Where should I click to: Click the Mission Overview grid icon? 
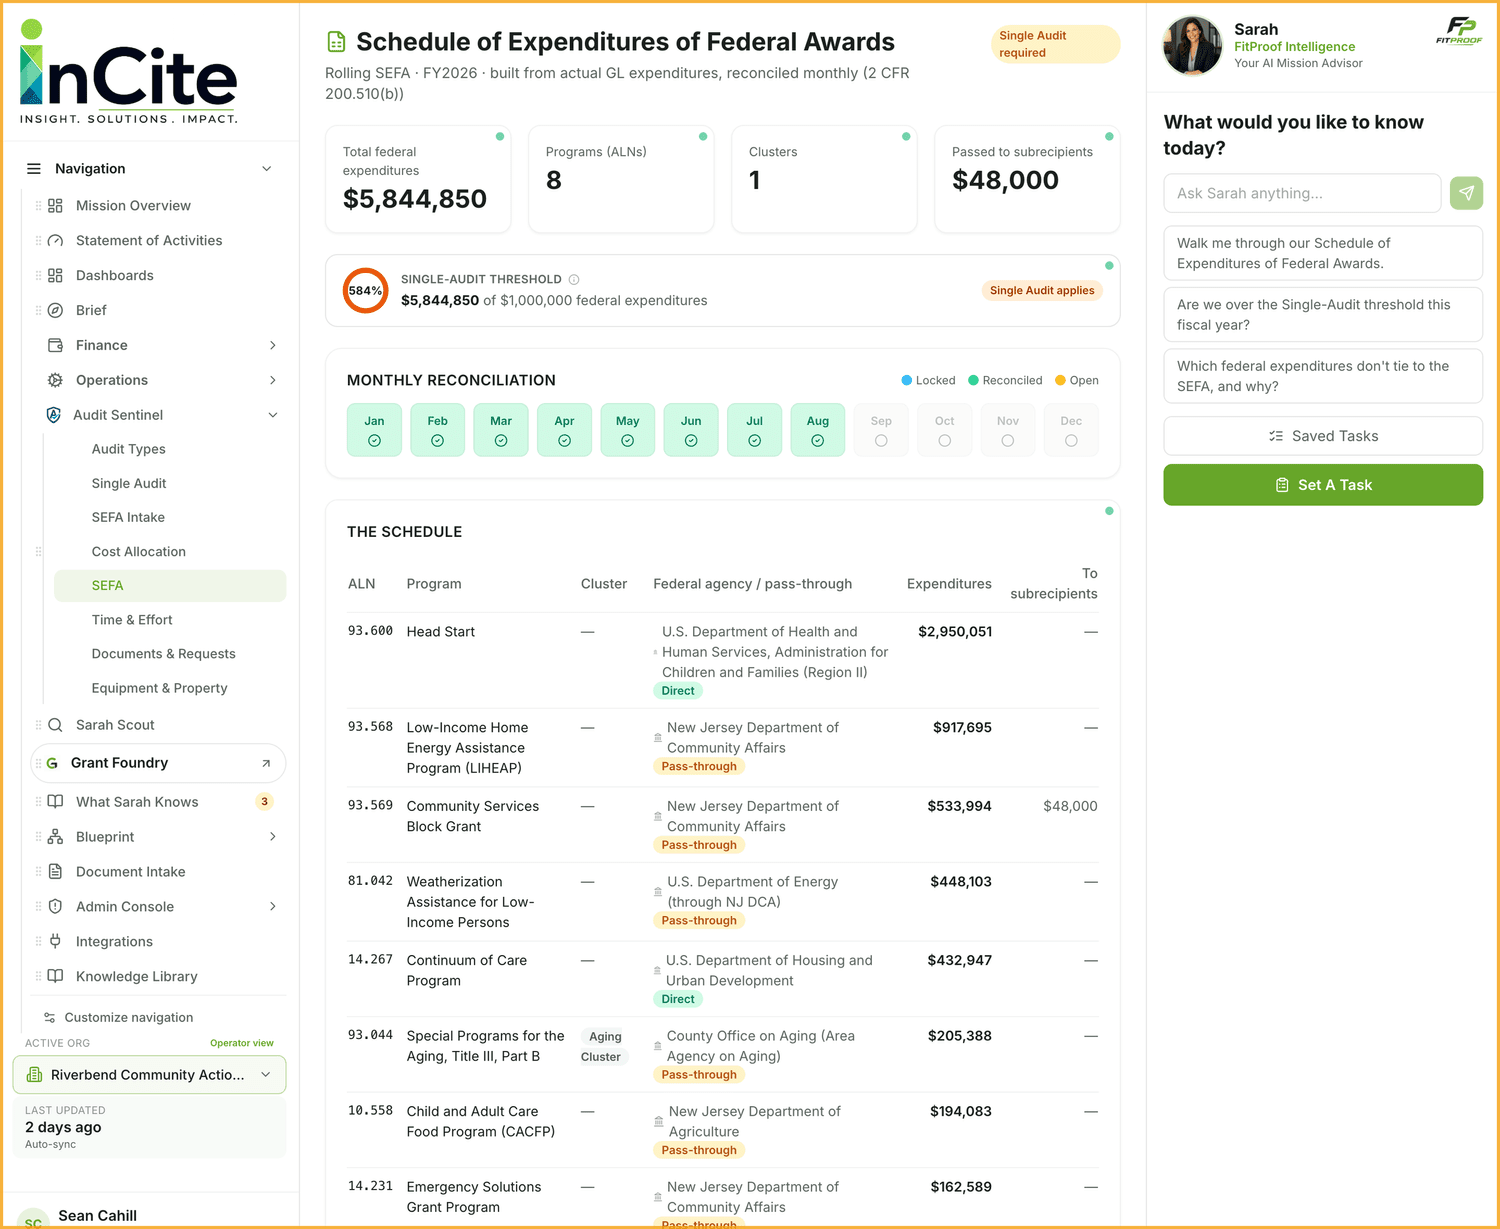55,205
